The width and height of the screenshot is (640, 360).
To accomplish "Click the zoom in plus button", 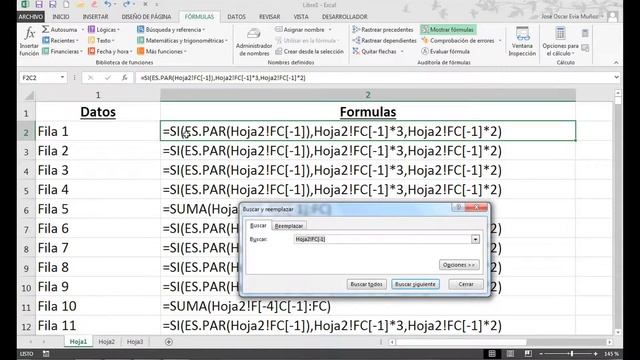I will [596, 354].
